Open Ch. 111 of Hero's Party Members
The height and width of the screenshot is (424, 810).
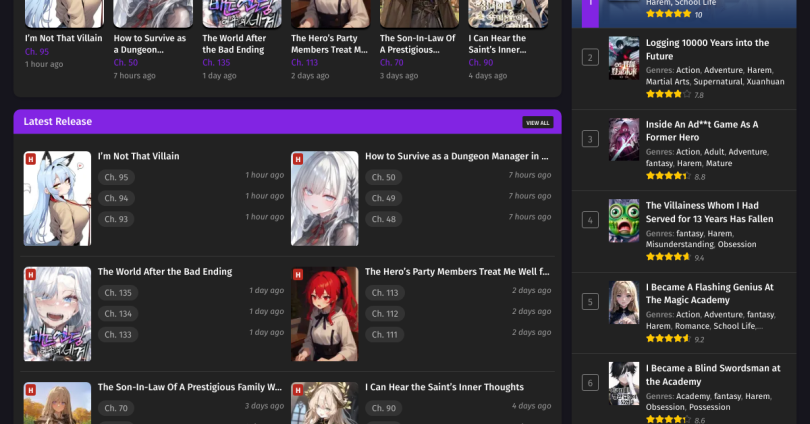(x=385, y=335)
